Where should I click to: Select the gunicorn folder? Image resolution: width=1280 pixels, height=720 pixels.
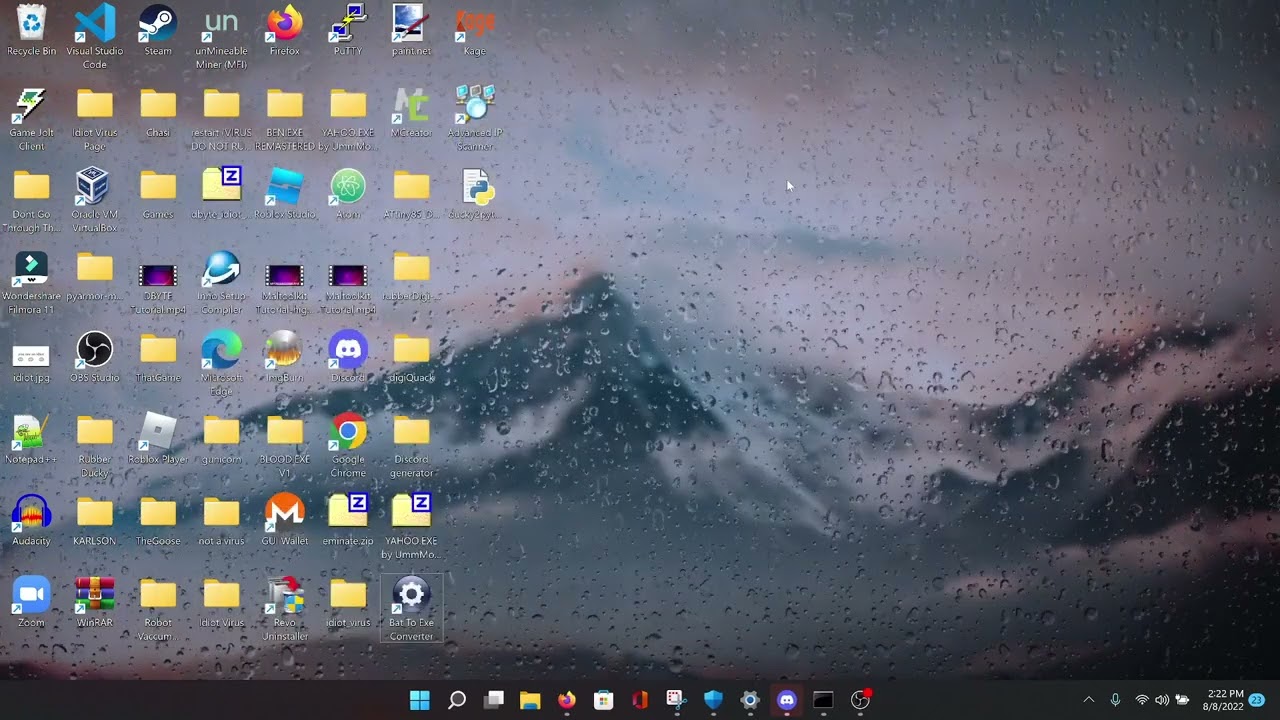[x=221, y=441]
